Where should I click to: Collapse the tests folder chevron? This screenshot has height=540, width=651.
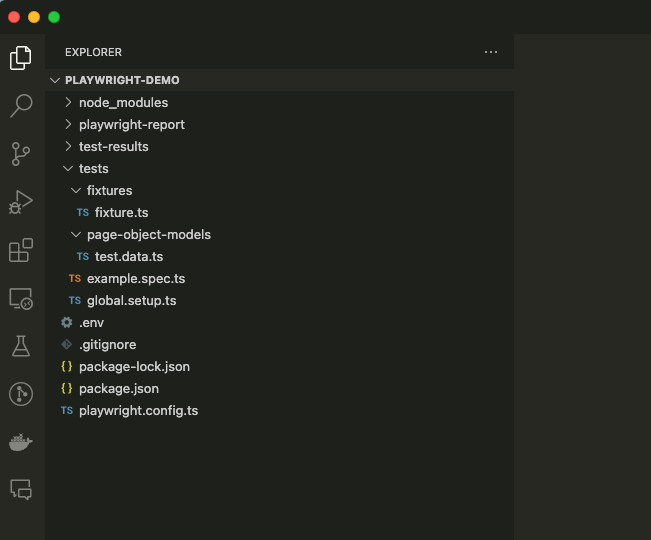[x=68, y=169]
